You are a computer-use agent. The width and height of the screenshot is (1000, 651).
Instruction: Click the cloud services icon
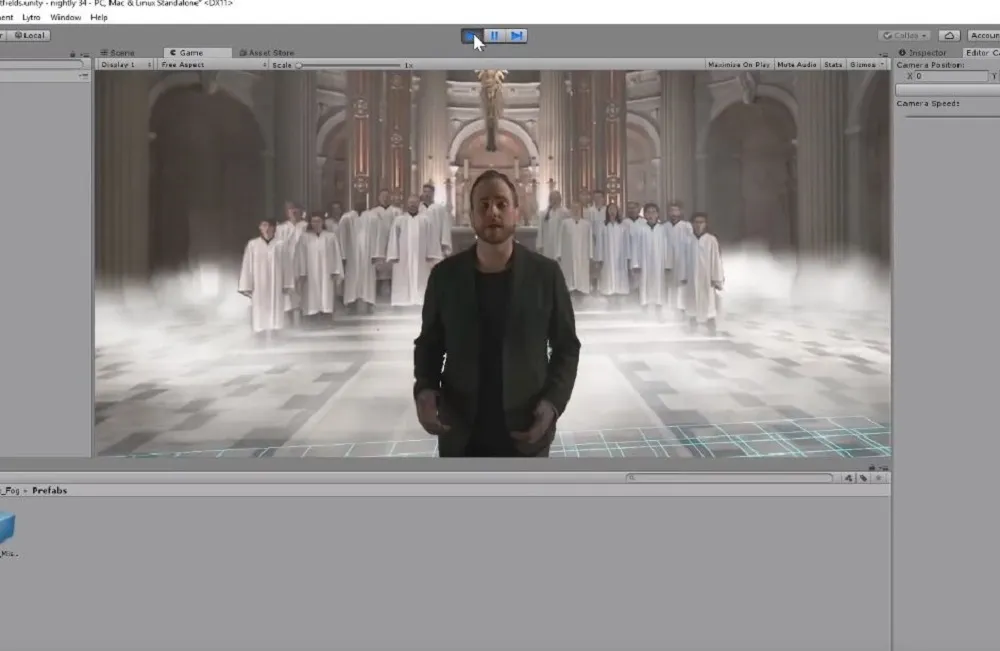click(x=949, y=36)
